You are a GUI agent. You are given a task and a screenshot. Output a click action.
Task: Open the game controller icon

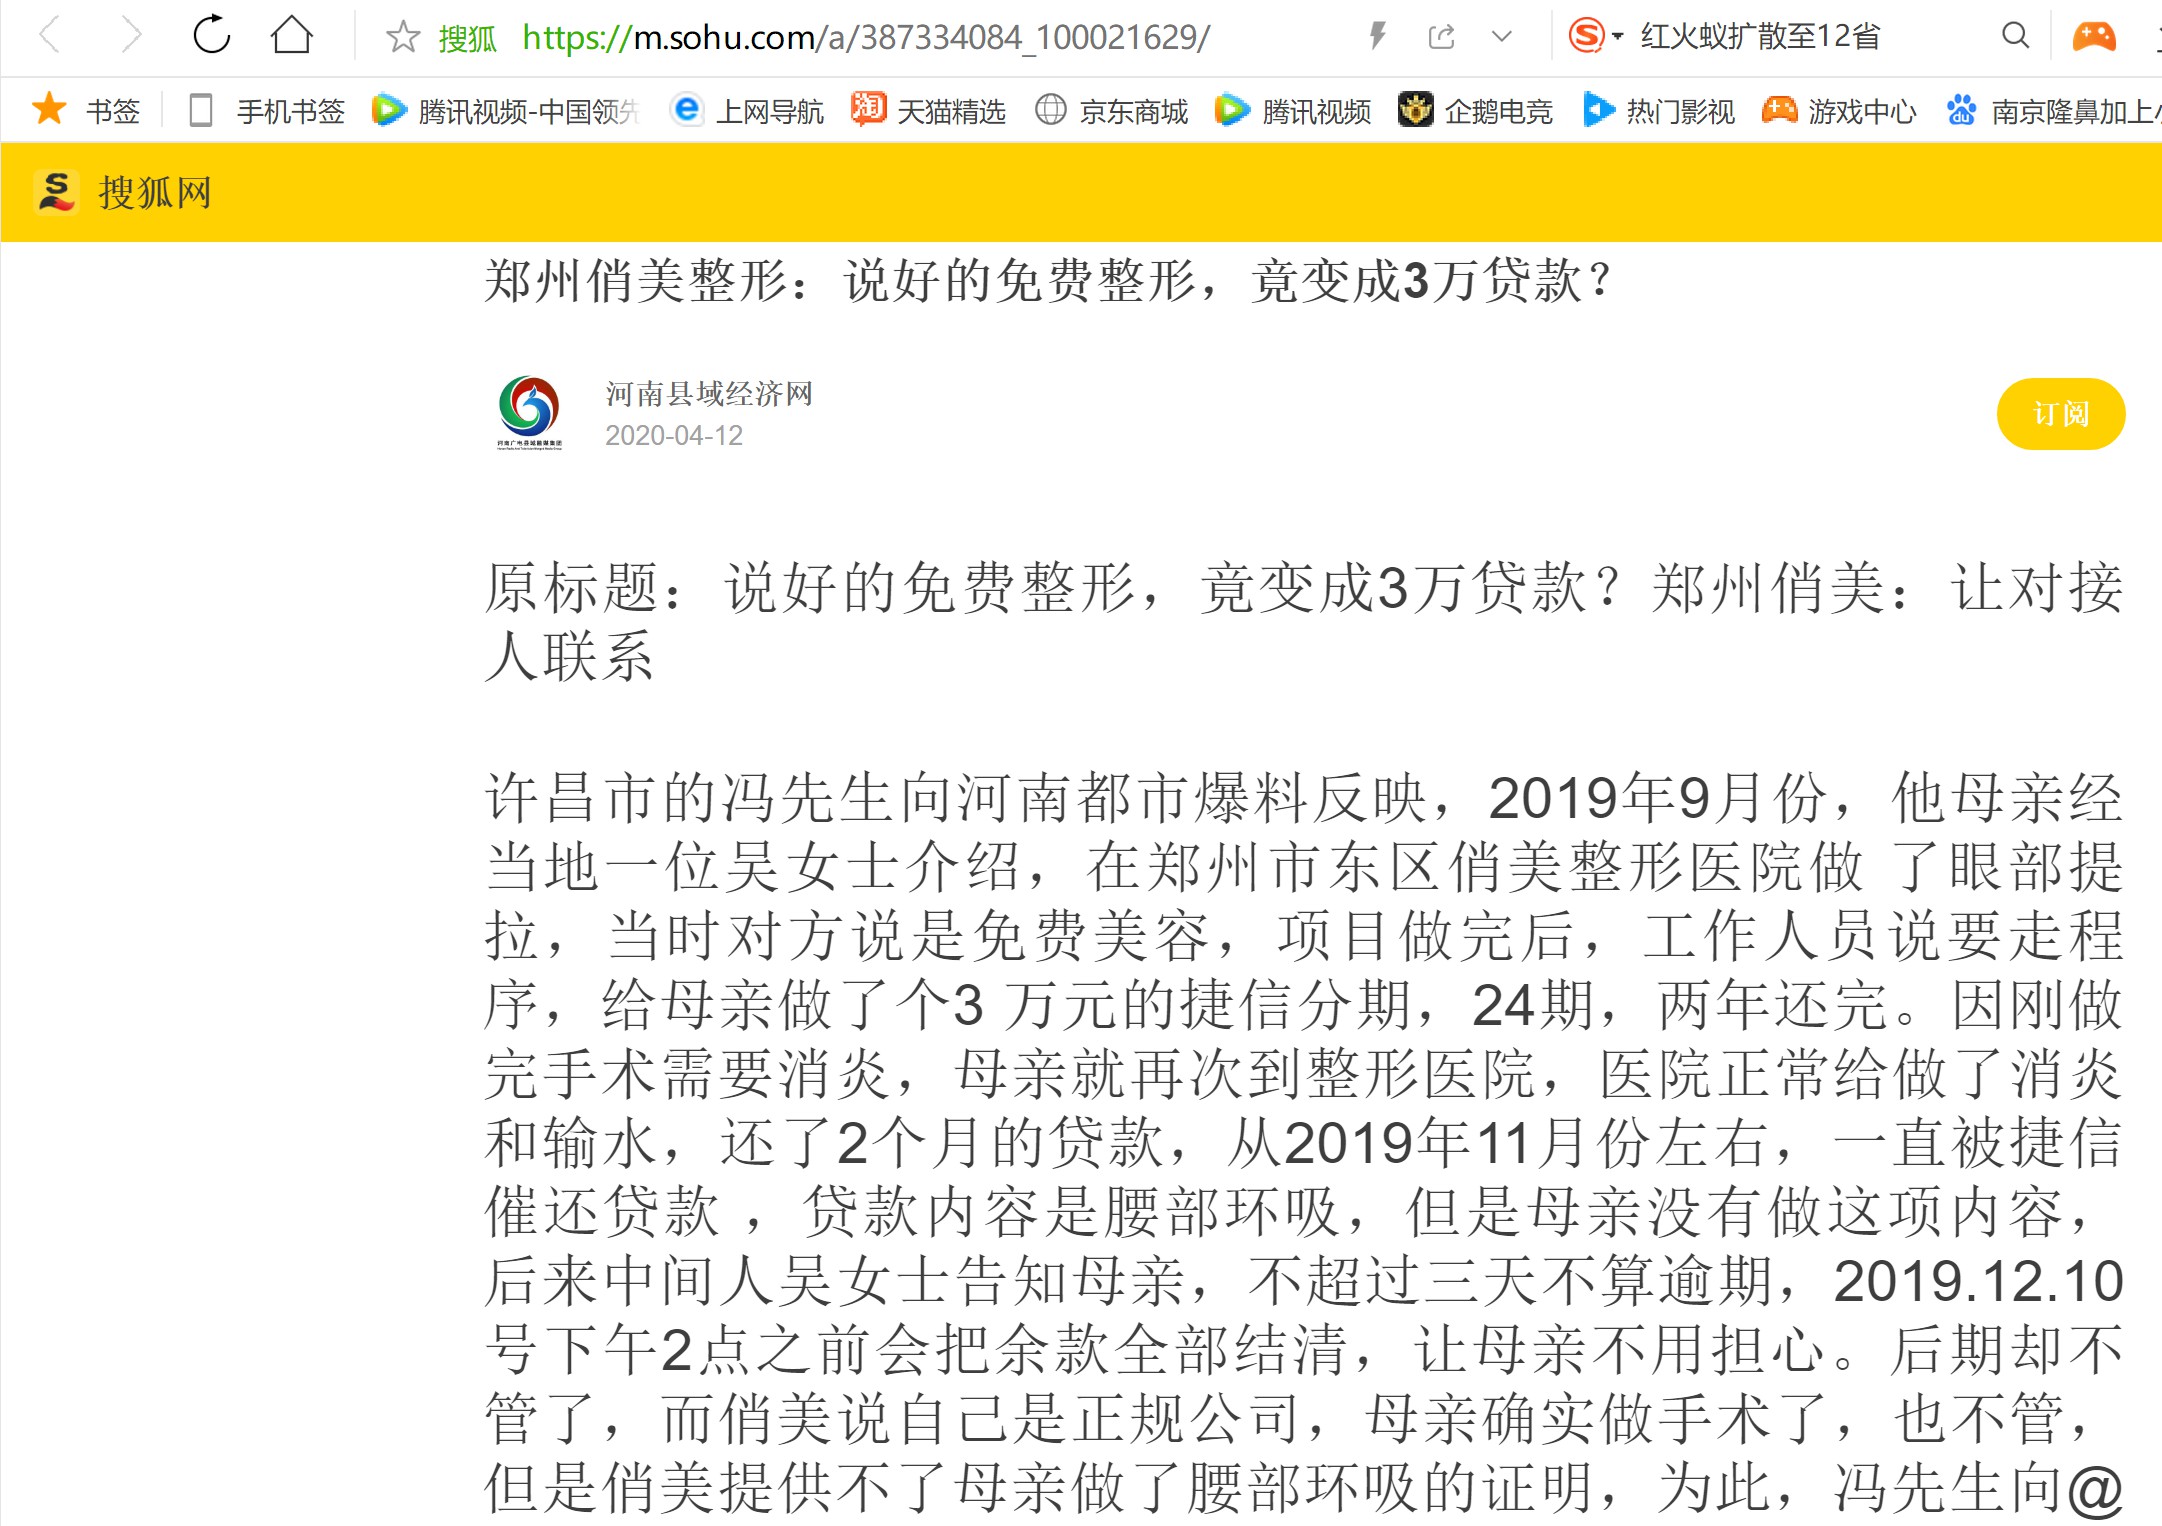coord(2093,37)
